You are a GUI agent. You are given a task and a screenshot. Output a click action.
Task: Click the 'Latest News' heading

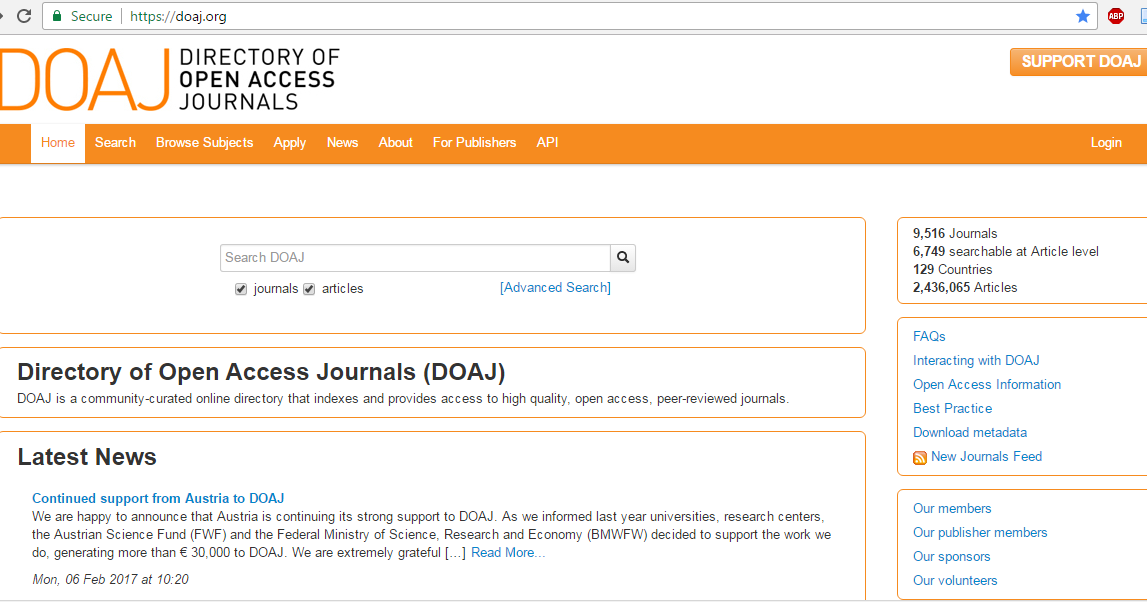point(87,457)
